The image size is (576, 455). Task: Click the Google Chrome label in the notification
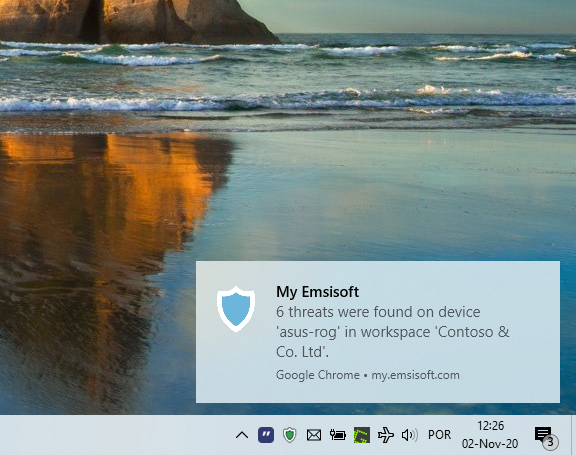click(318, 375)
